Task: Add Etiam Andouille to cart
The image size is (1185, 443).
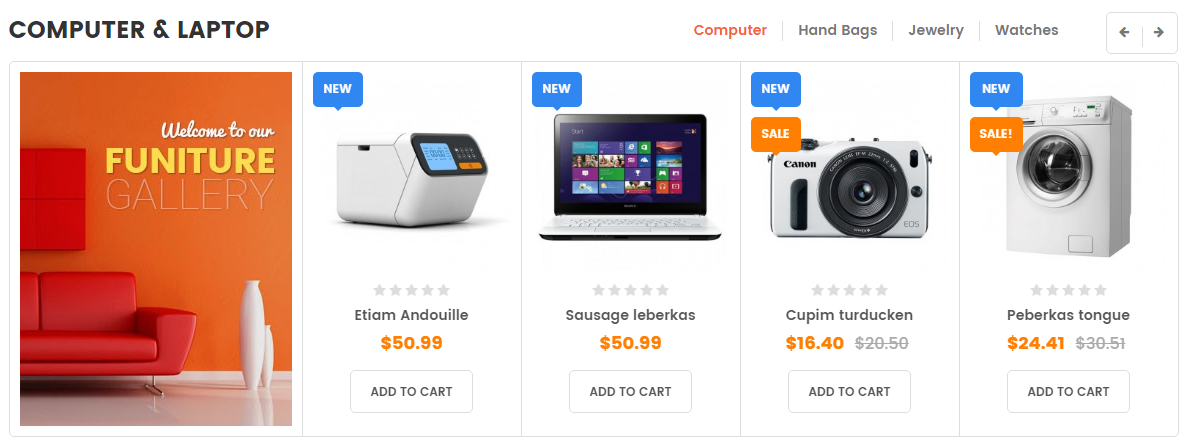Action: (x=412, y=392)
